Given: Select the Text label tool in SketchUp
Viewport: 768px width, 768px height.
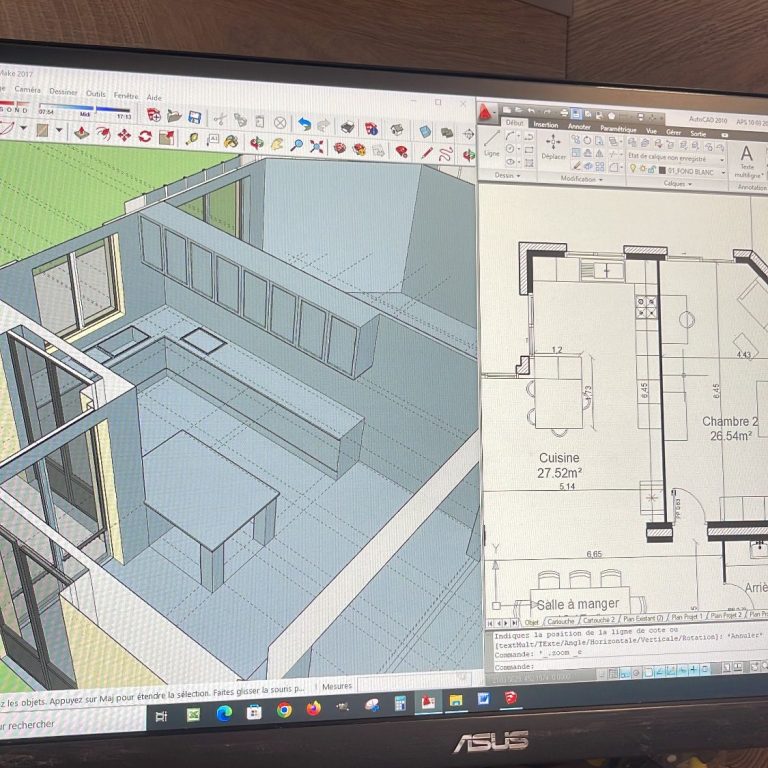Looking at the screenshot, I should click(213, 141).
